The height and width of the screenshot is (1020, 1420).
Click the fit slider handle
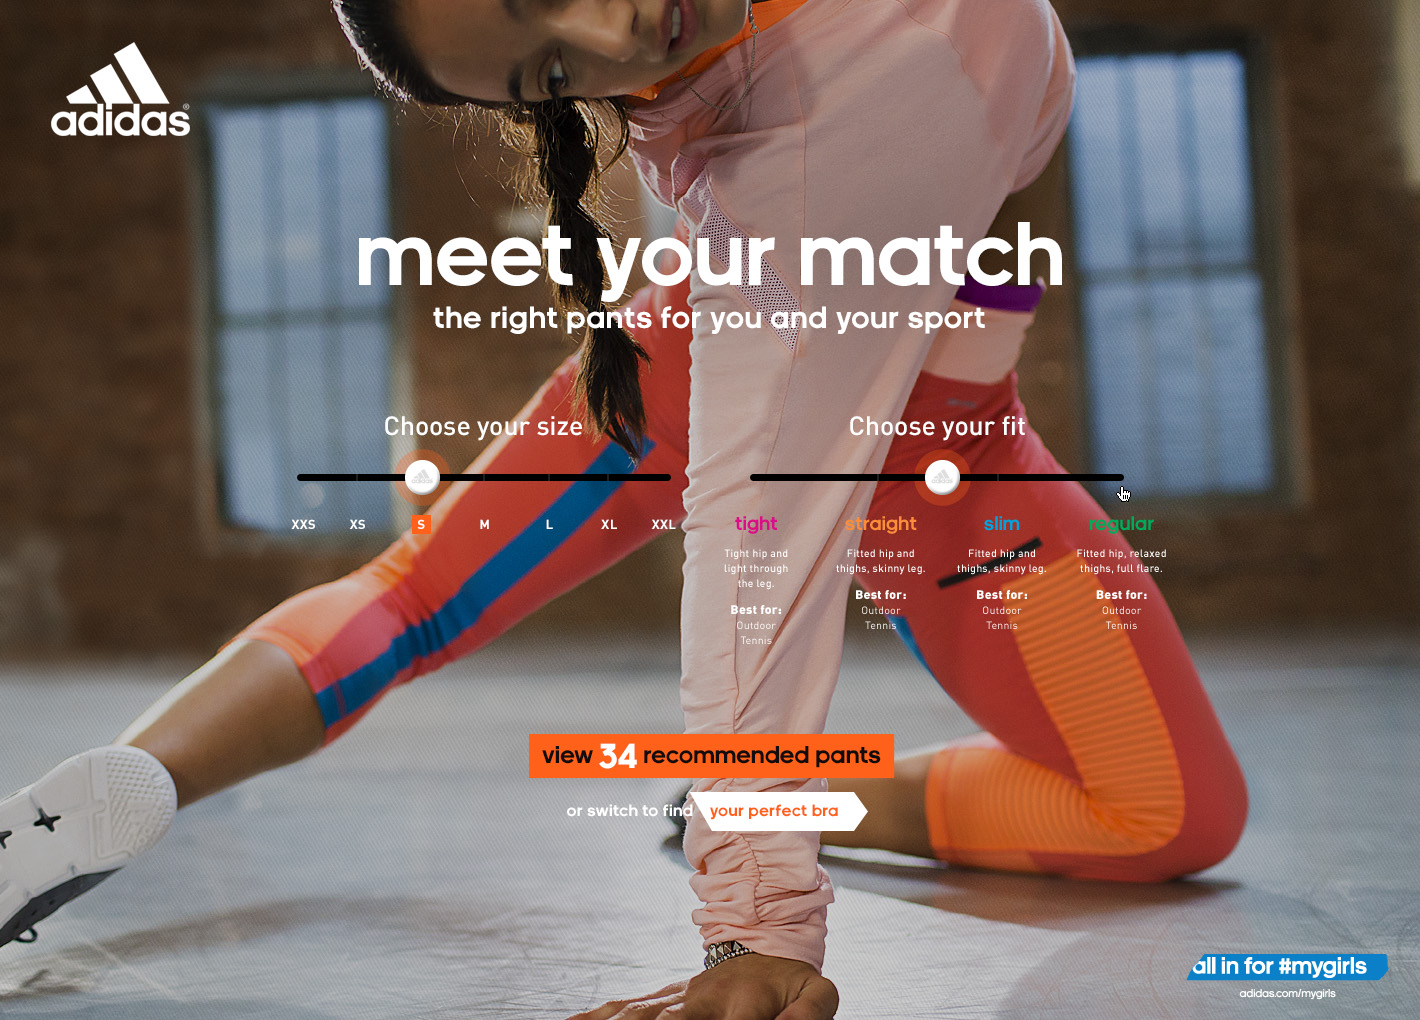[x=942, y=477]
